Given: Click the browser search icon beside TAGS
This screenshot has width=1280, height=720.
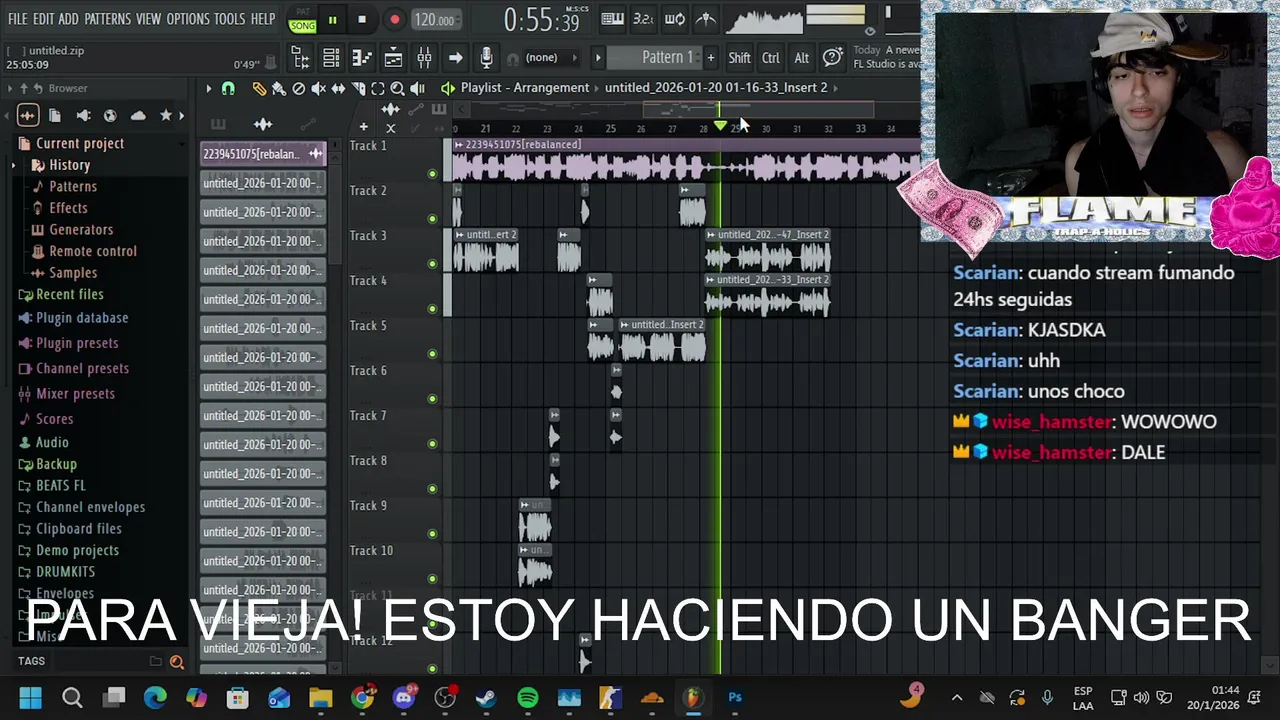Looking at the screenshot, I should click(177, 661).
